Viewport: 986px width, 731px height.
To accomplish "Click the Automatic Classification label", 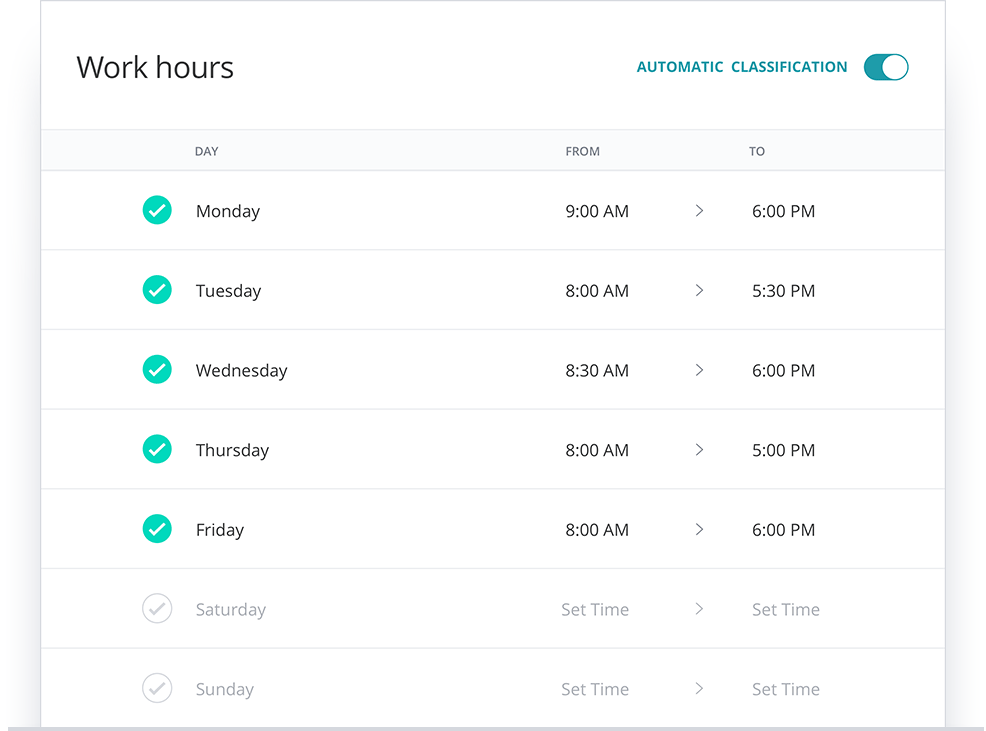I will pyautogui.click(x=742, y=67).
